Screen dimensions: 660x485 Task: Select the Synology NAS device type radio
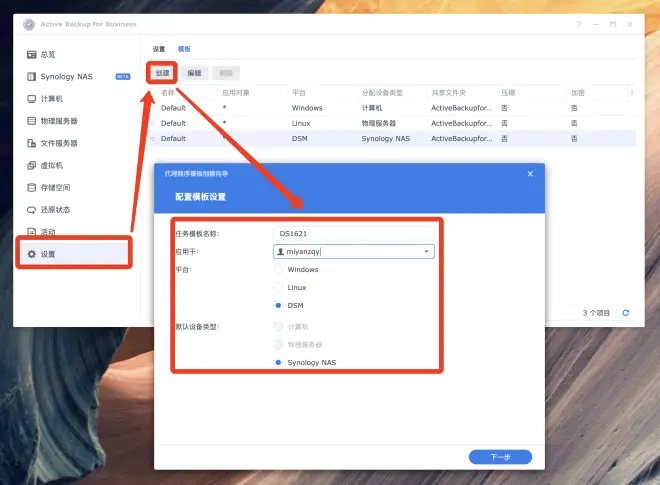(x=278, y=362)
